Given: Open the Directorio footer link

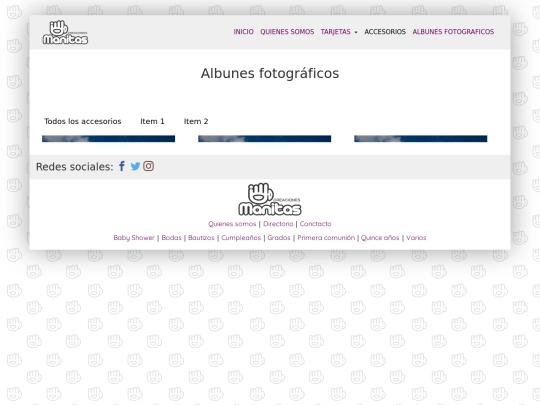Looking at the screenshot, I should 278,224.
